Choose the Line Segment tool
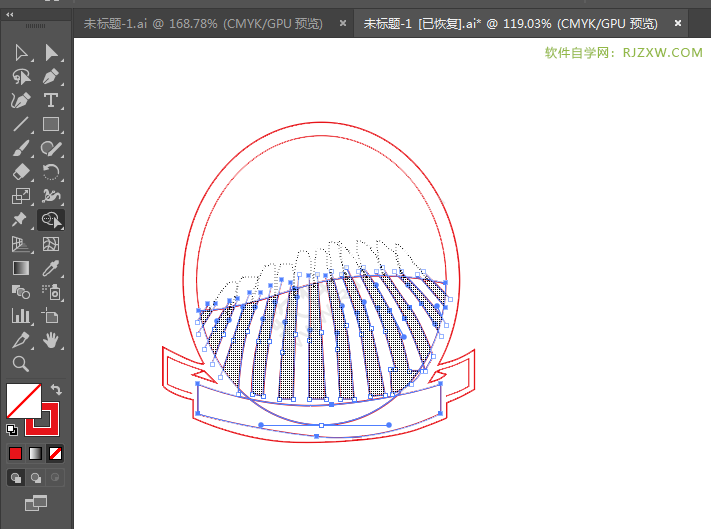Image resolution: width=711 pixels, height=529 pixels. tap(21, 124)
